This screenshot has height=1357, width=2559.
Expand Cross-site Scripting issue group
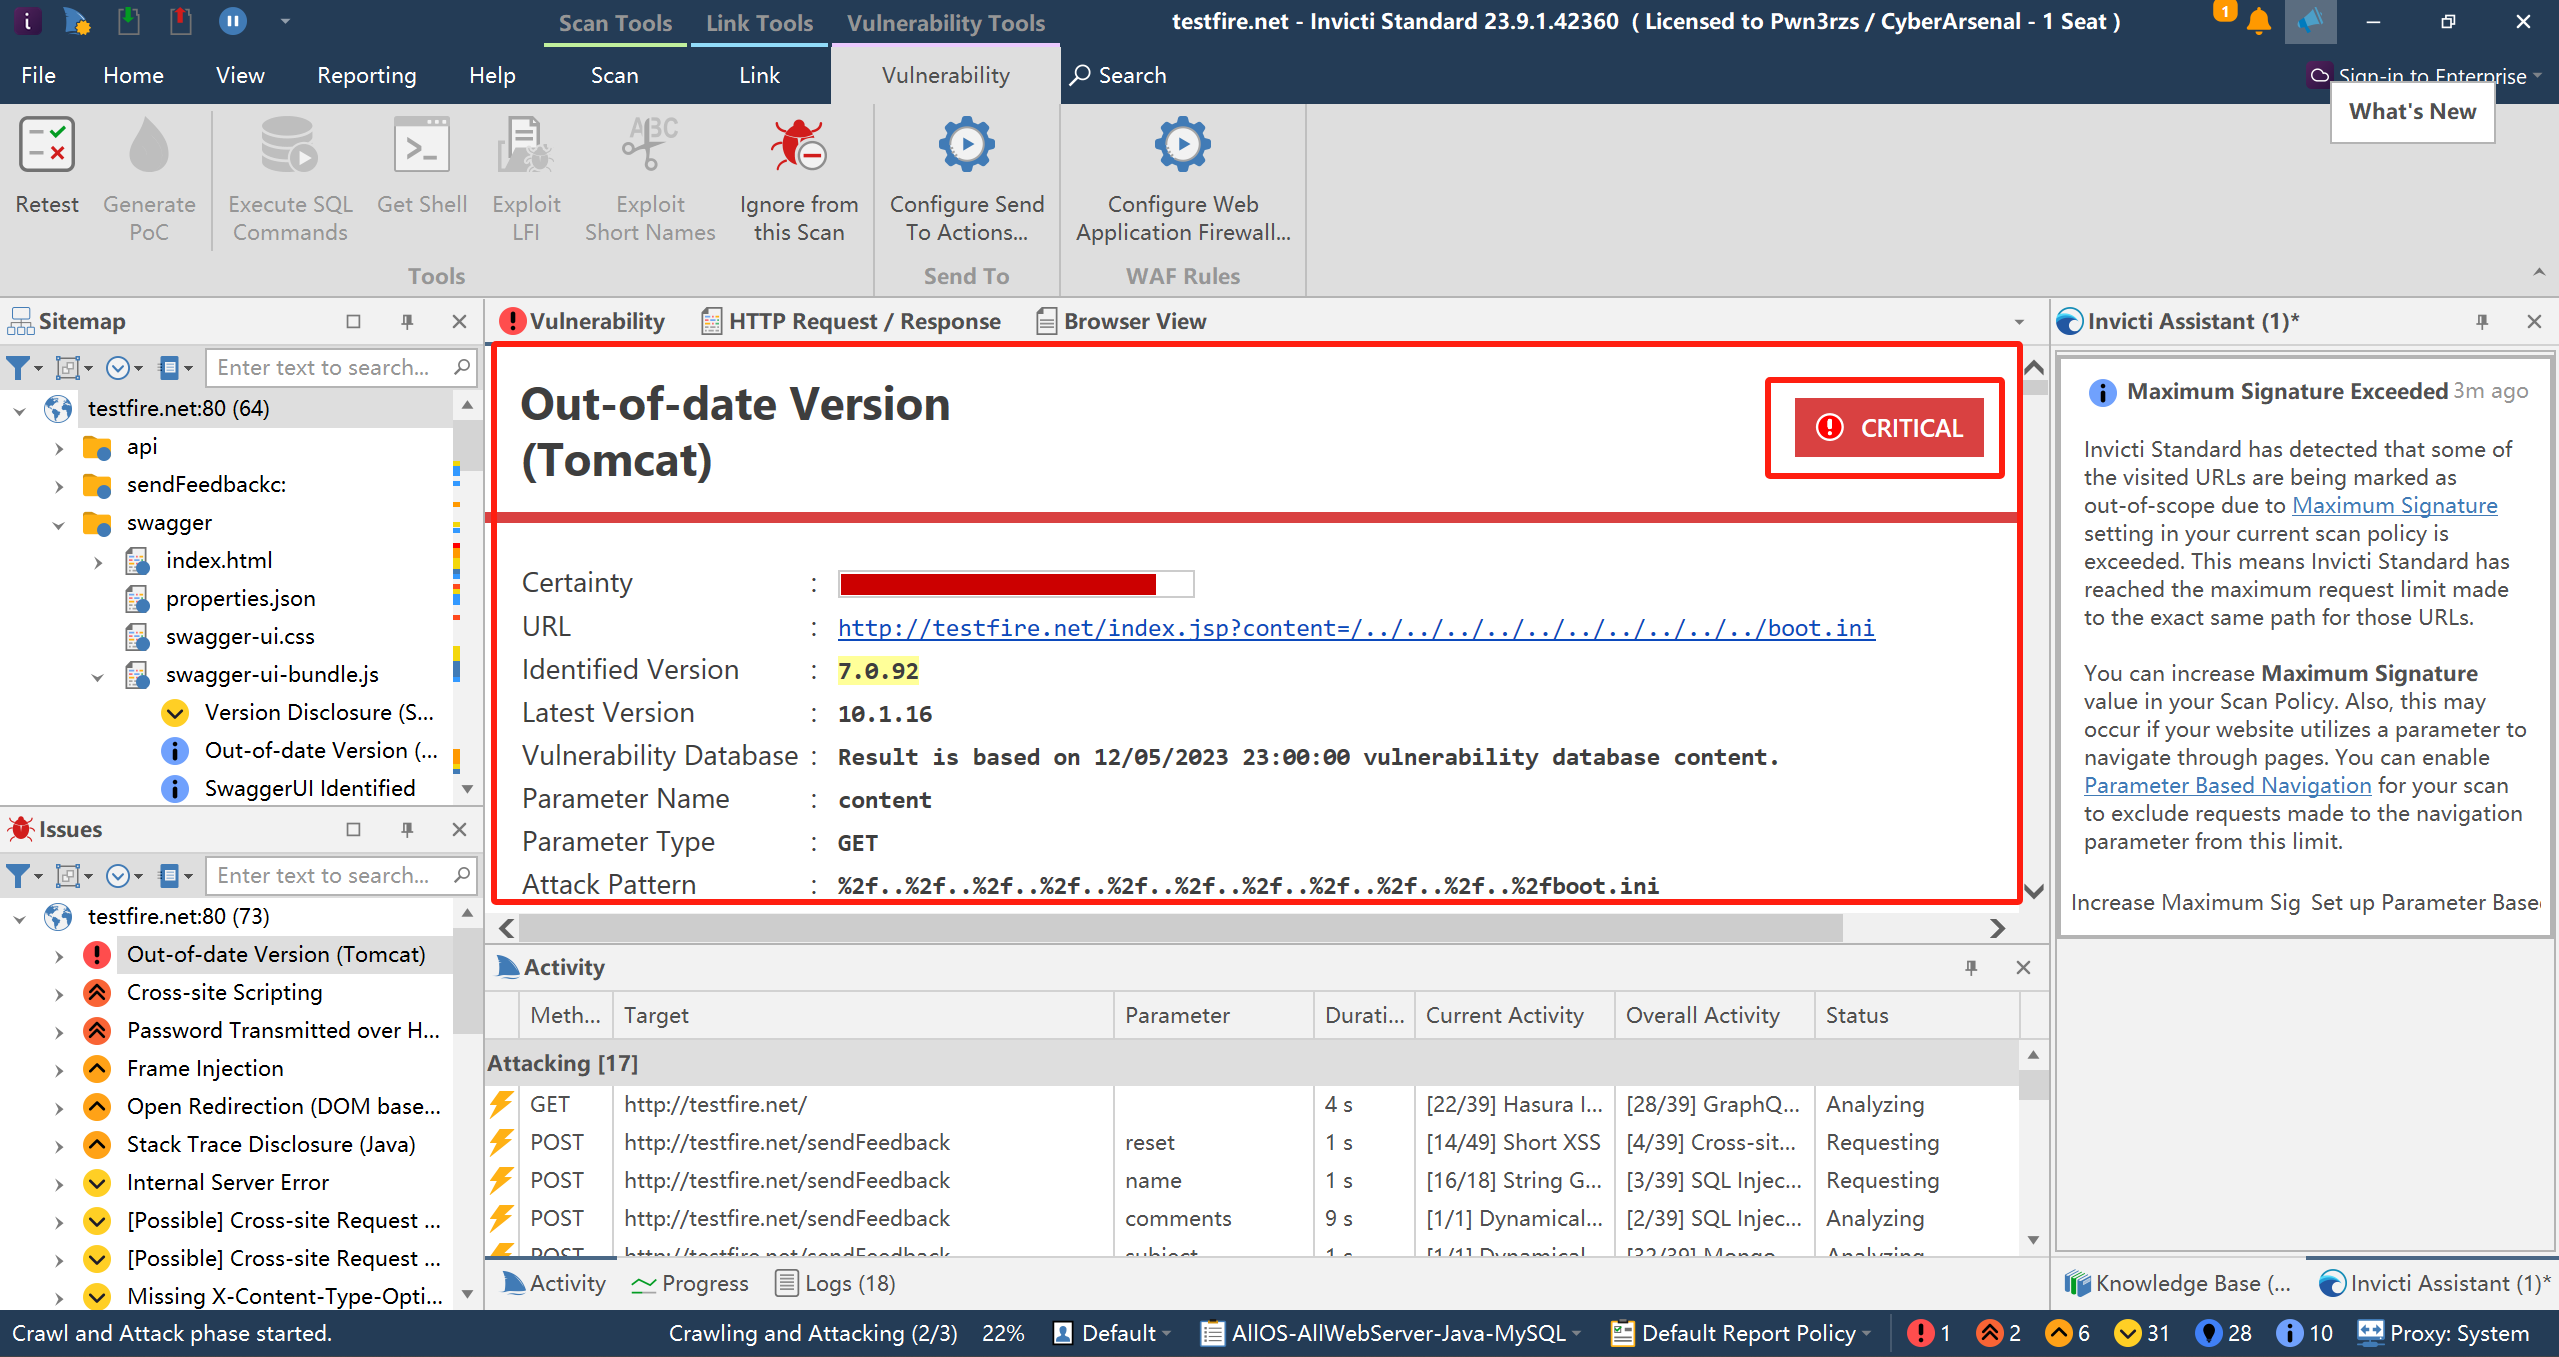click(59, 994)
